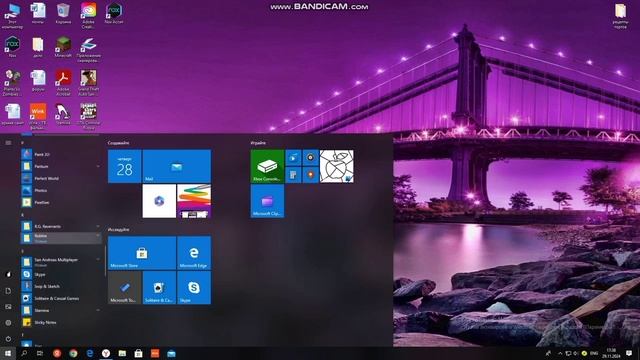
Task: Expand the San Andreas Multiplayer folder
Action: point(60,261)
